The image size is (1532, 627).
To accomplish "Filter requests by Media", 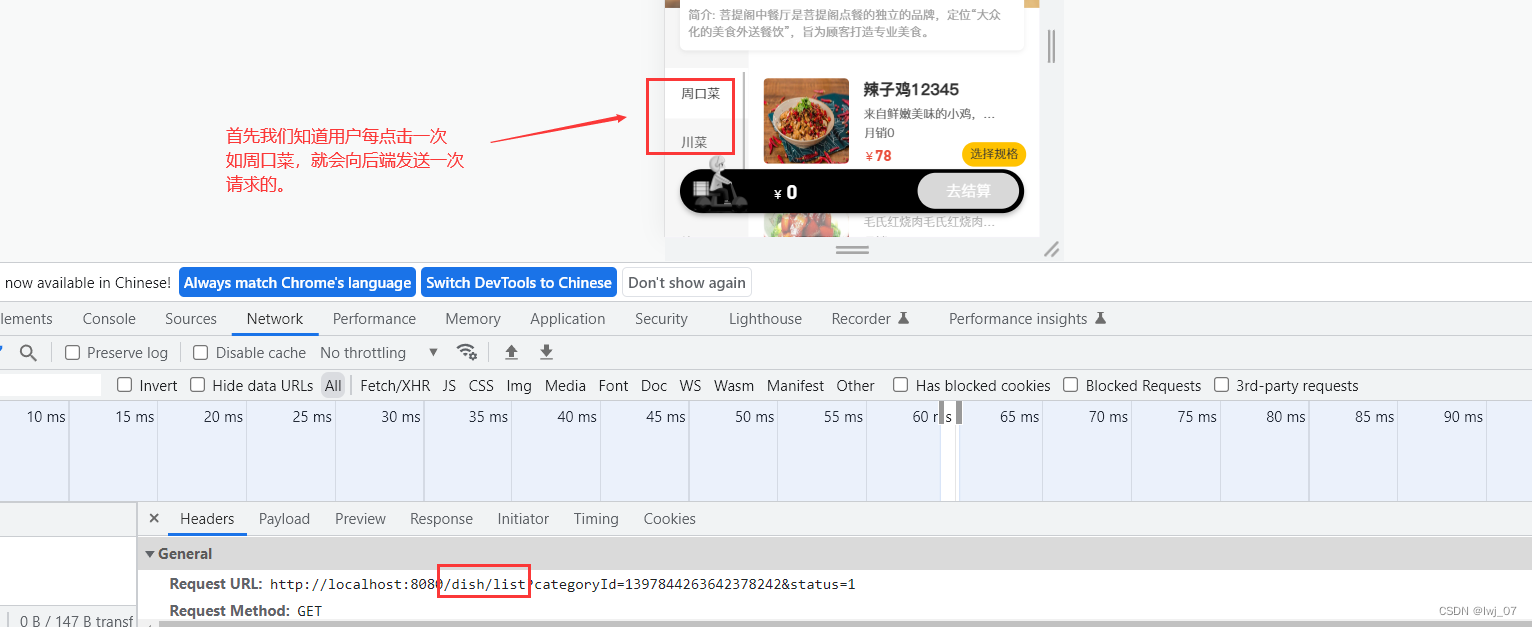I will click(x=565, y=385).
